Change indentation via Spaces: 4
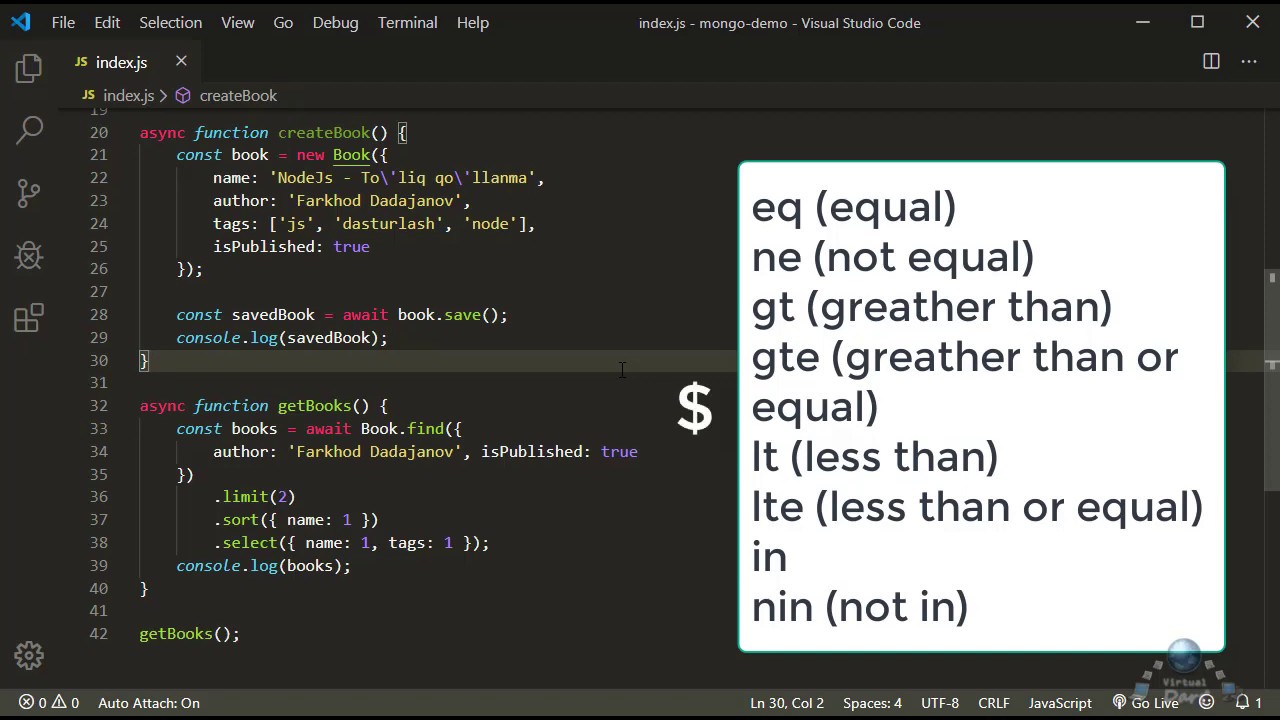This screenshot has height=720, width=1280. point(872,703)
